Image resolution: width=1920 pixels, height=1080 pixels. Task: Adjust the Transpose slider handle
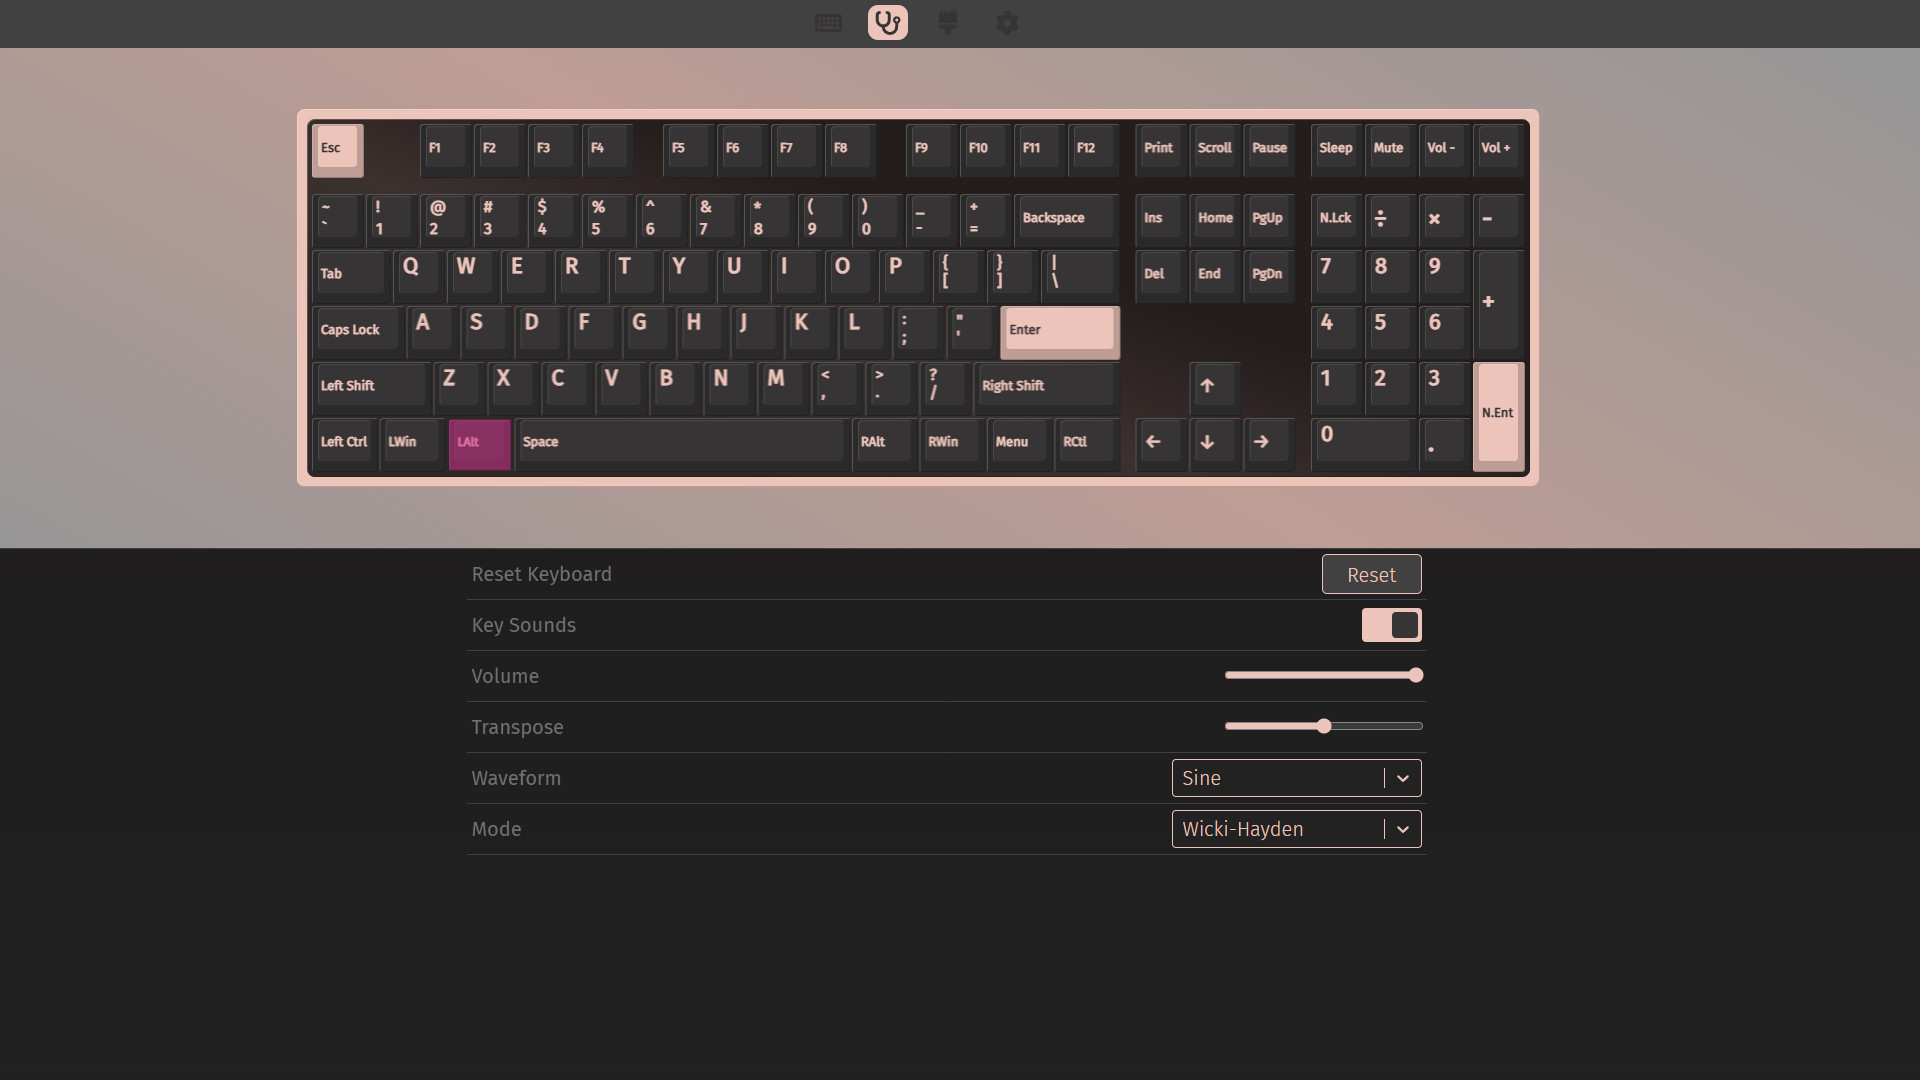pyautogui.click(x=1324, y=726)
